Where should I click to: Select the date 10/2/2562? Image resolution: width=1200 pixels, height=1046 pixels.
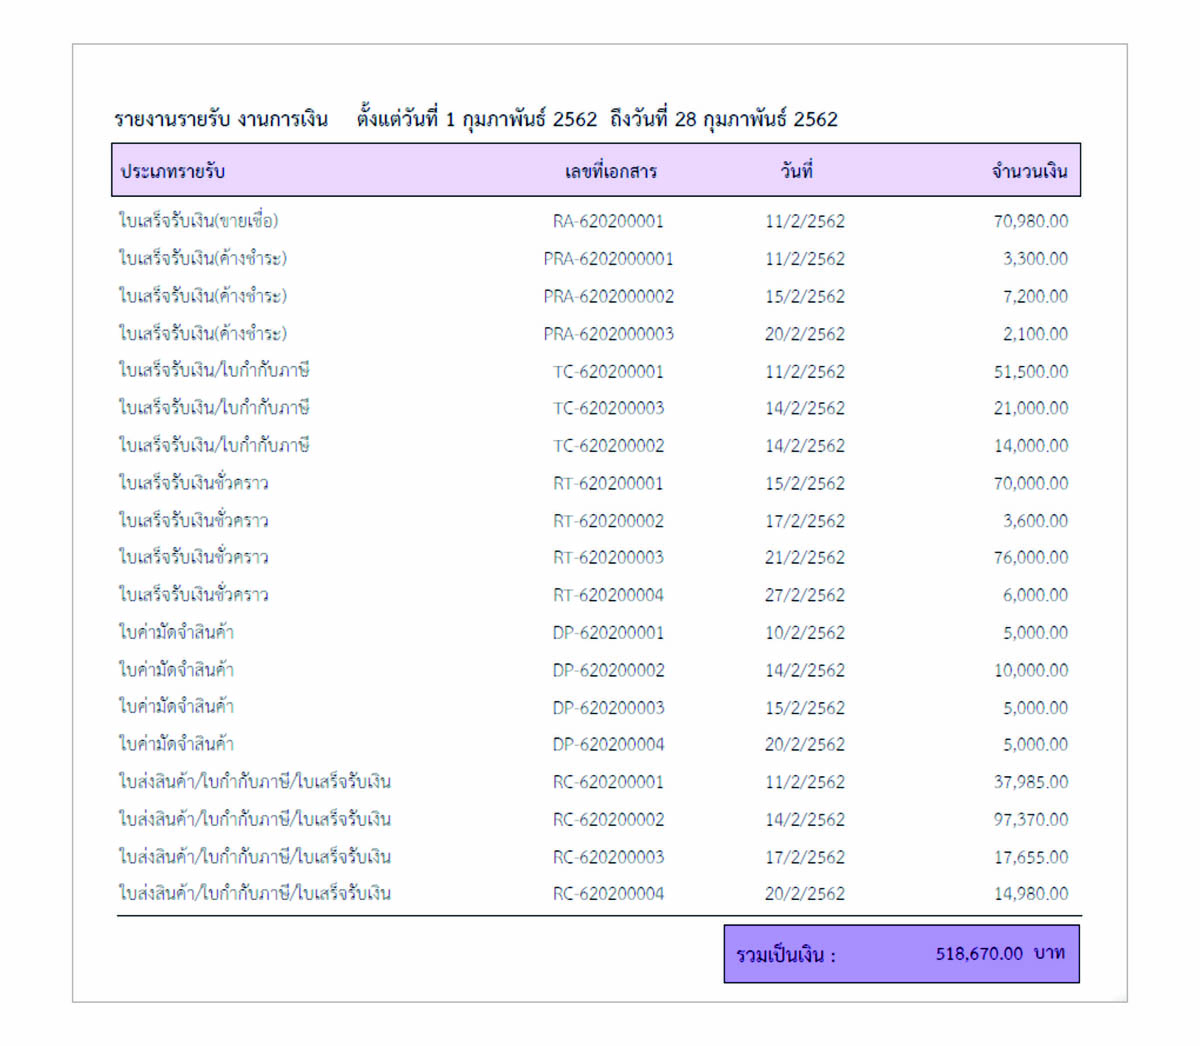804,633
